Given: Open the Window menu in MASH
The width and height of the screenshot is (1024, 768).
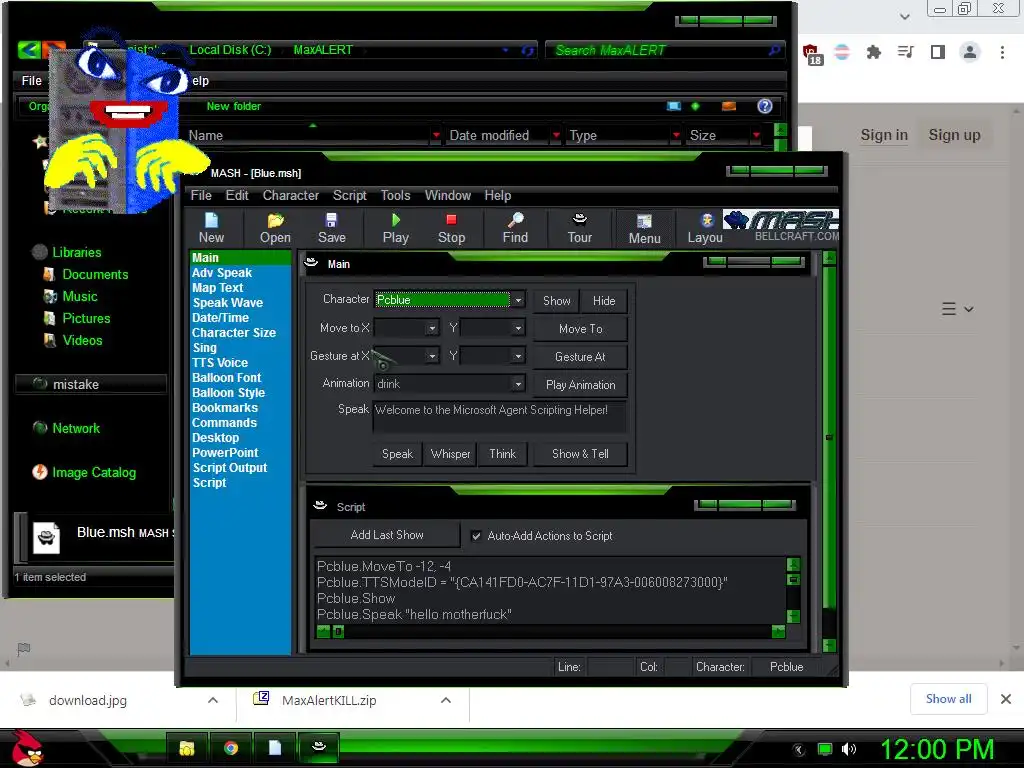Looking at the screenshot, I should click(447, 195).
